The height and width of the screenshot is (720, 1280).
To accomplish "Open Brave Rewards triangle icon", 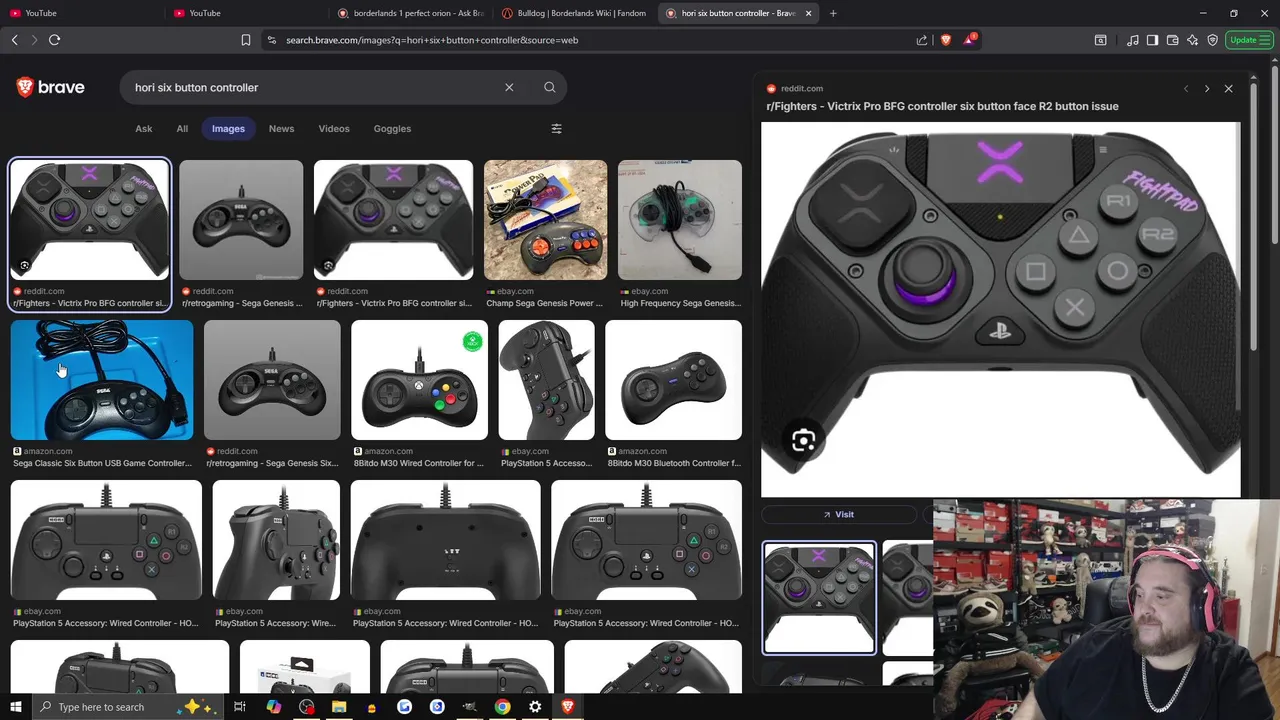I will coord(969,40).
